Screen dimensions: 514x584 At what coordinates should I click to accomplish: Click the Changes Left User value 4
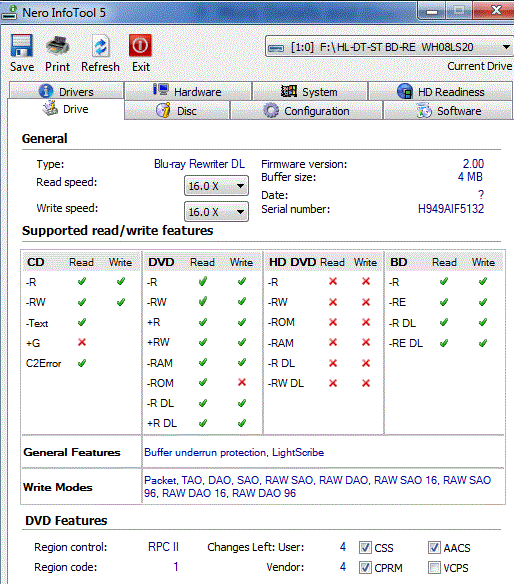click(x=343, y=547)
